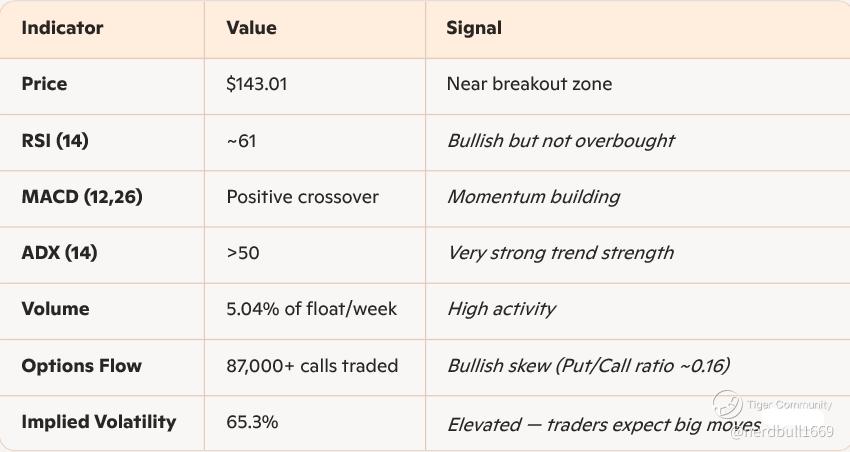Screen dimensions: 850x452
Task: Click the Very strong trend strength signal
Action: (561, 253)
